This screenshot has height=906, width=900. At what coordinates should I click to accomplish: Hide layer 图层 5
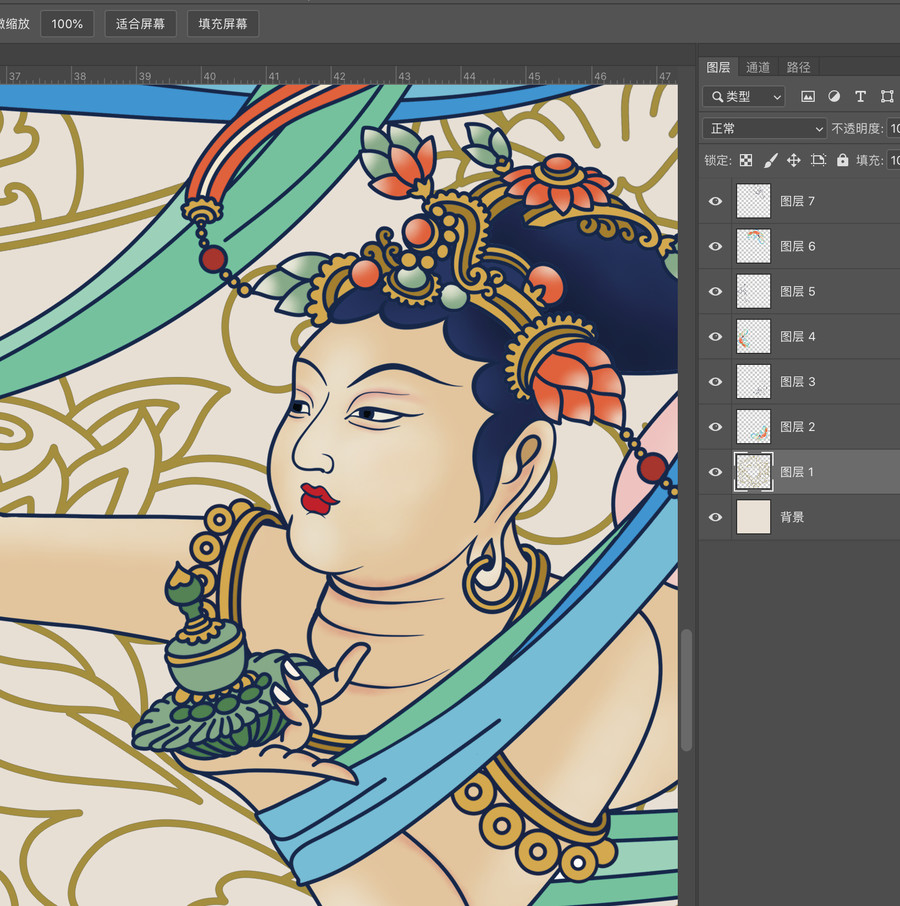pyautogui.click(x=715, y=291)
